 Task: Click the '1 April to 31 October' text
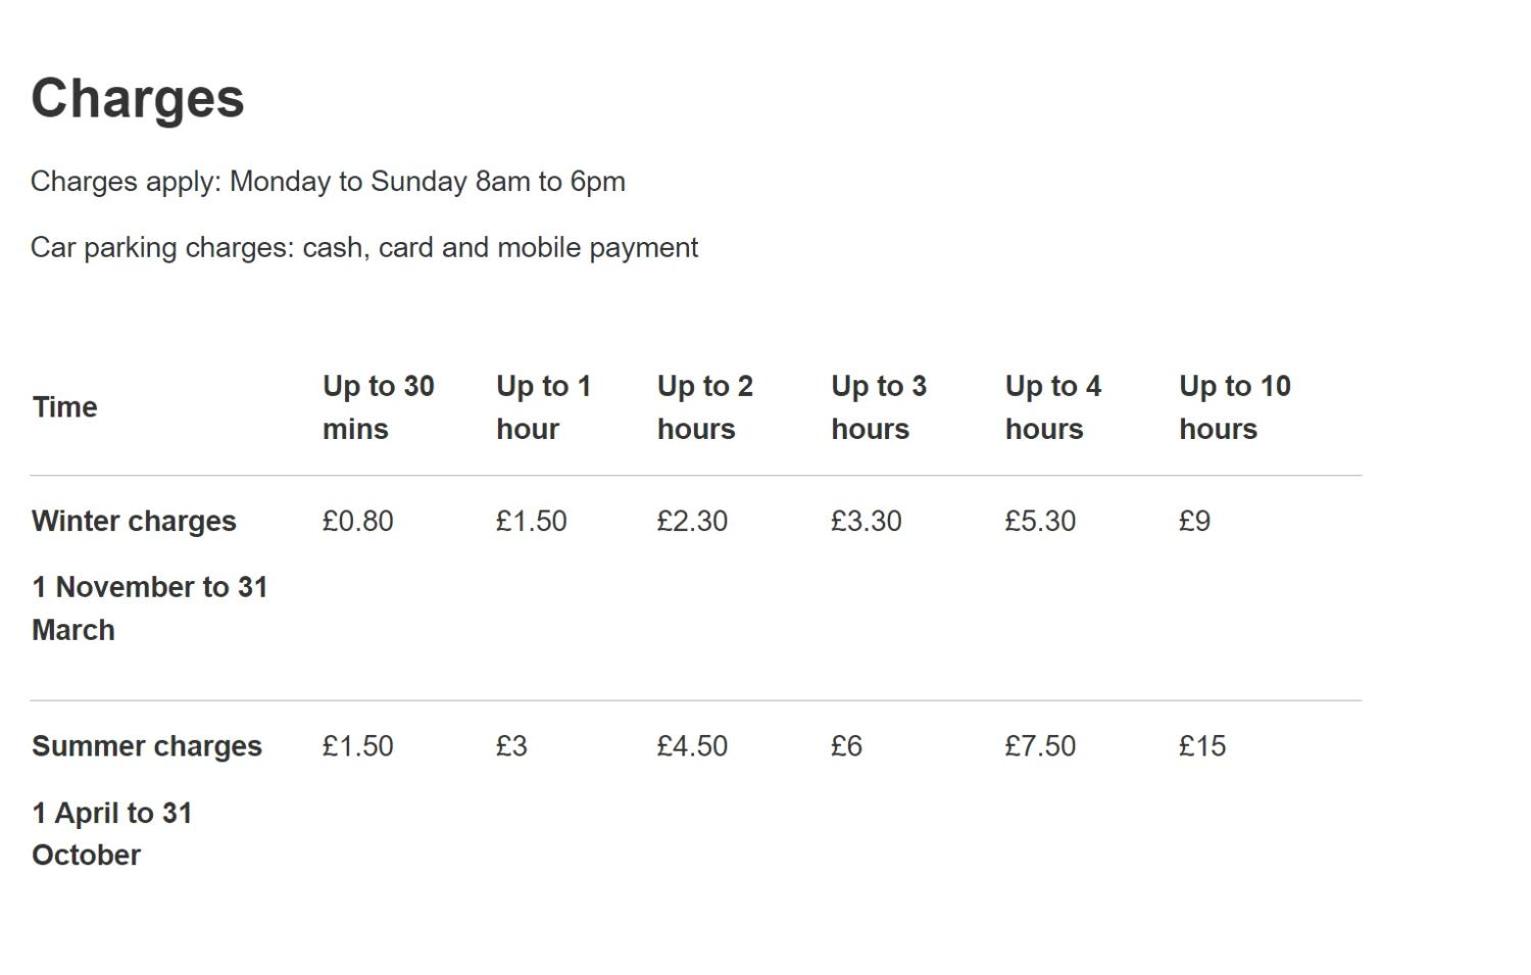coord(112,834)
